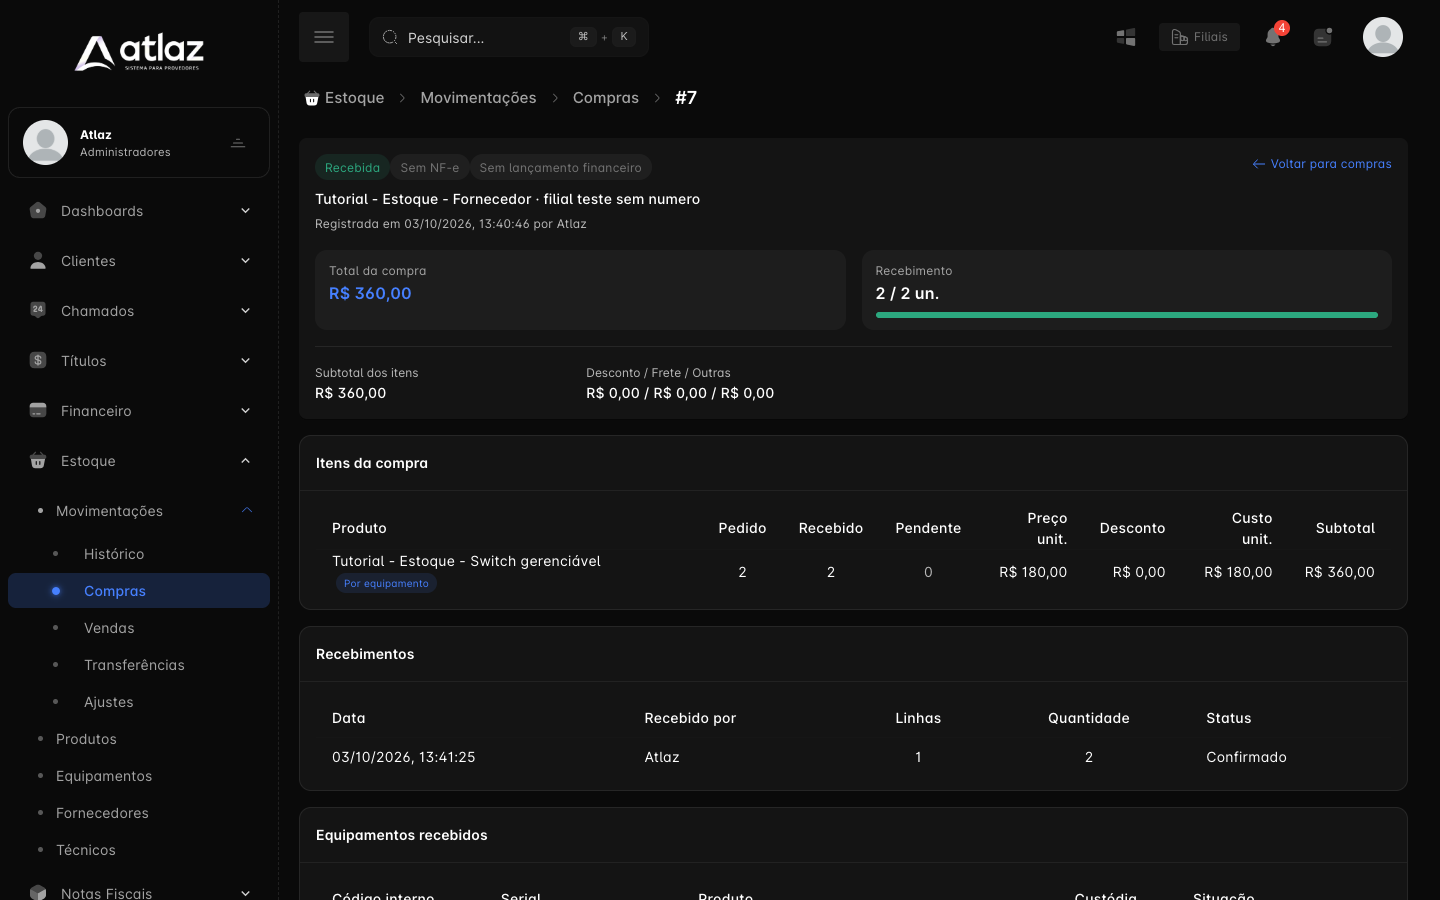Open Produtos in the sidebar
This screenshot has height=900, width=1440.
[x=86, y=739]
